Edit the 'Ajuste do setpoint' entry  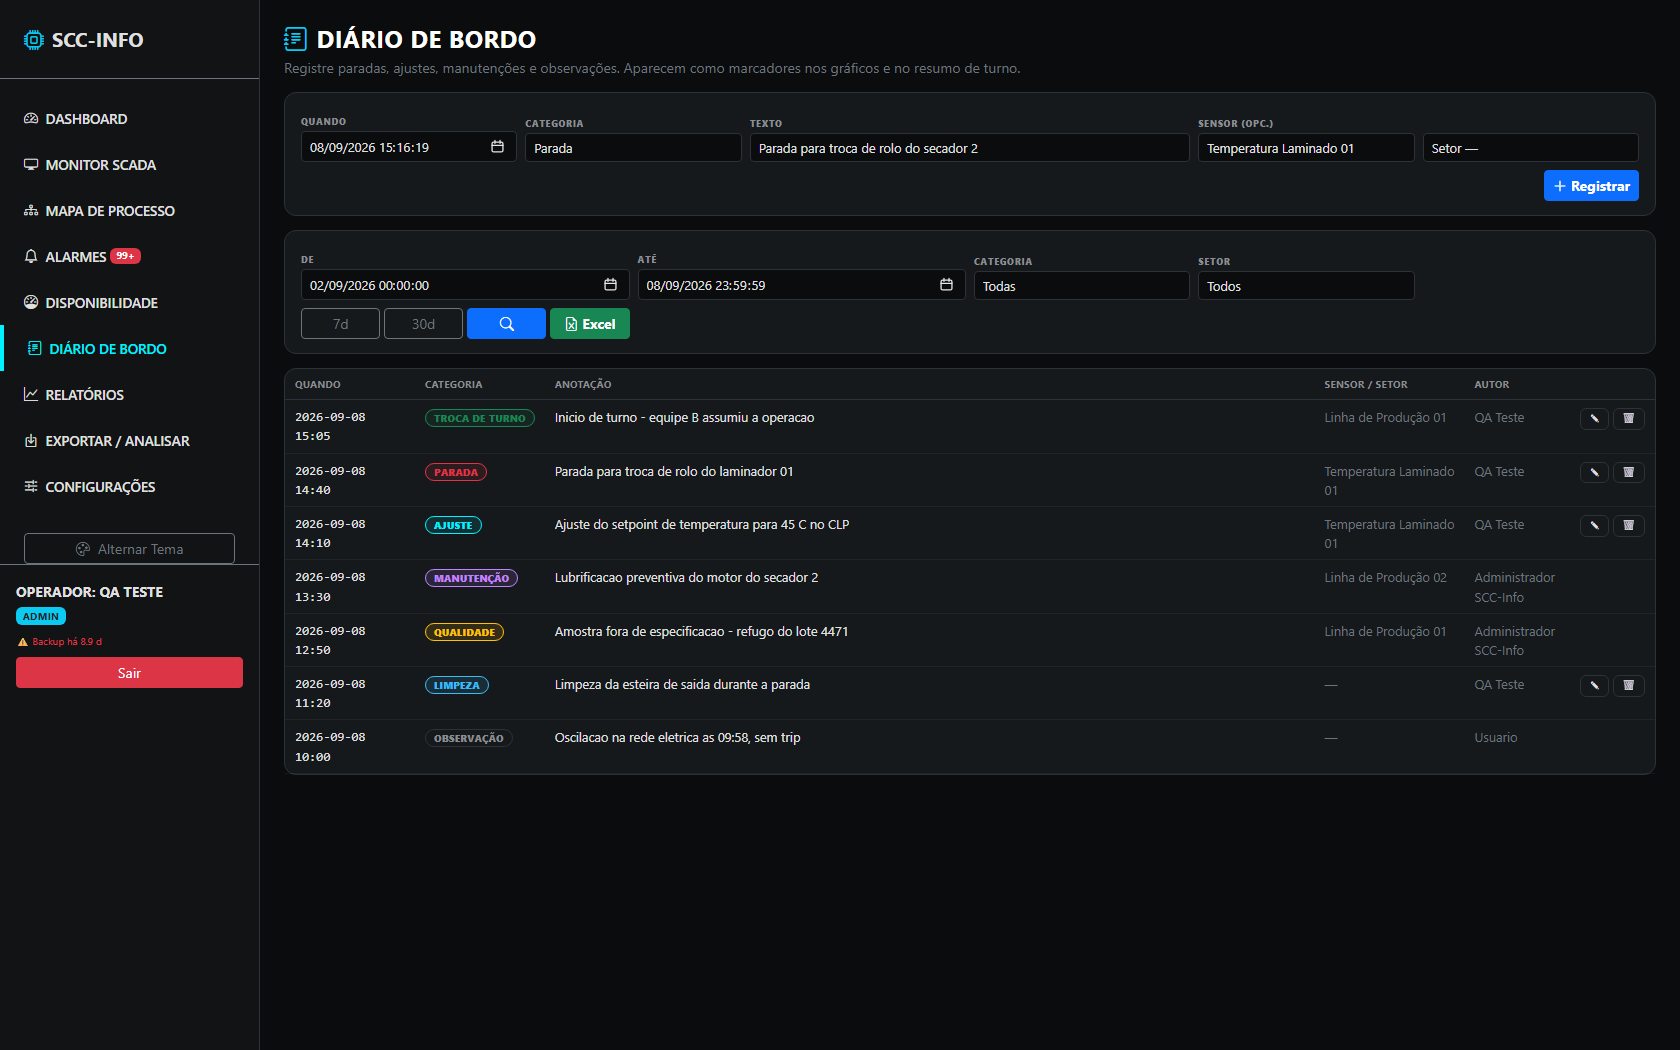point(1594,525)
